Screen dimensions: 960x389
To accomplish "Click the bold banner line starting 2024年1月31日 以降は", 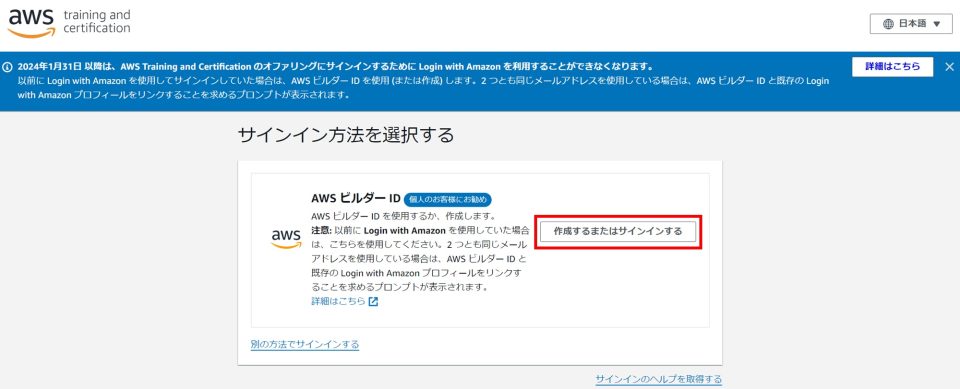I will click(x=336, y=67).
